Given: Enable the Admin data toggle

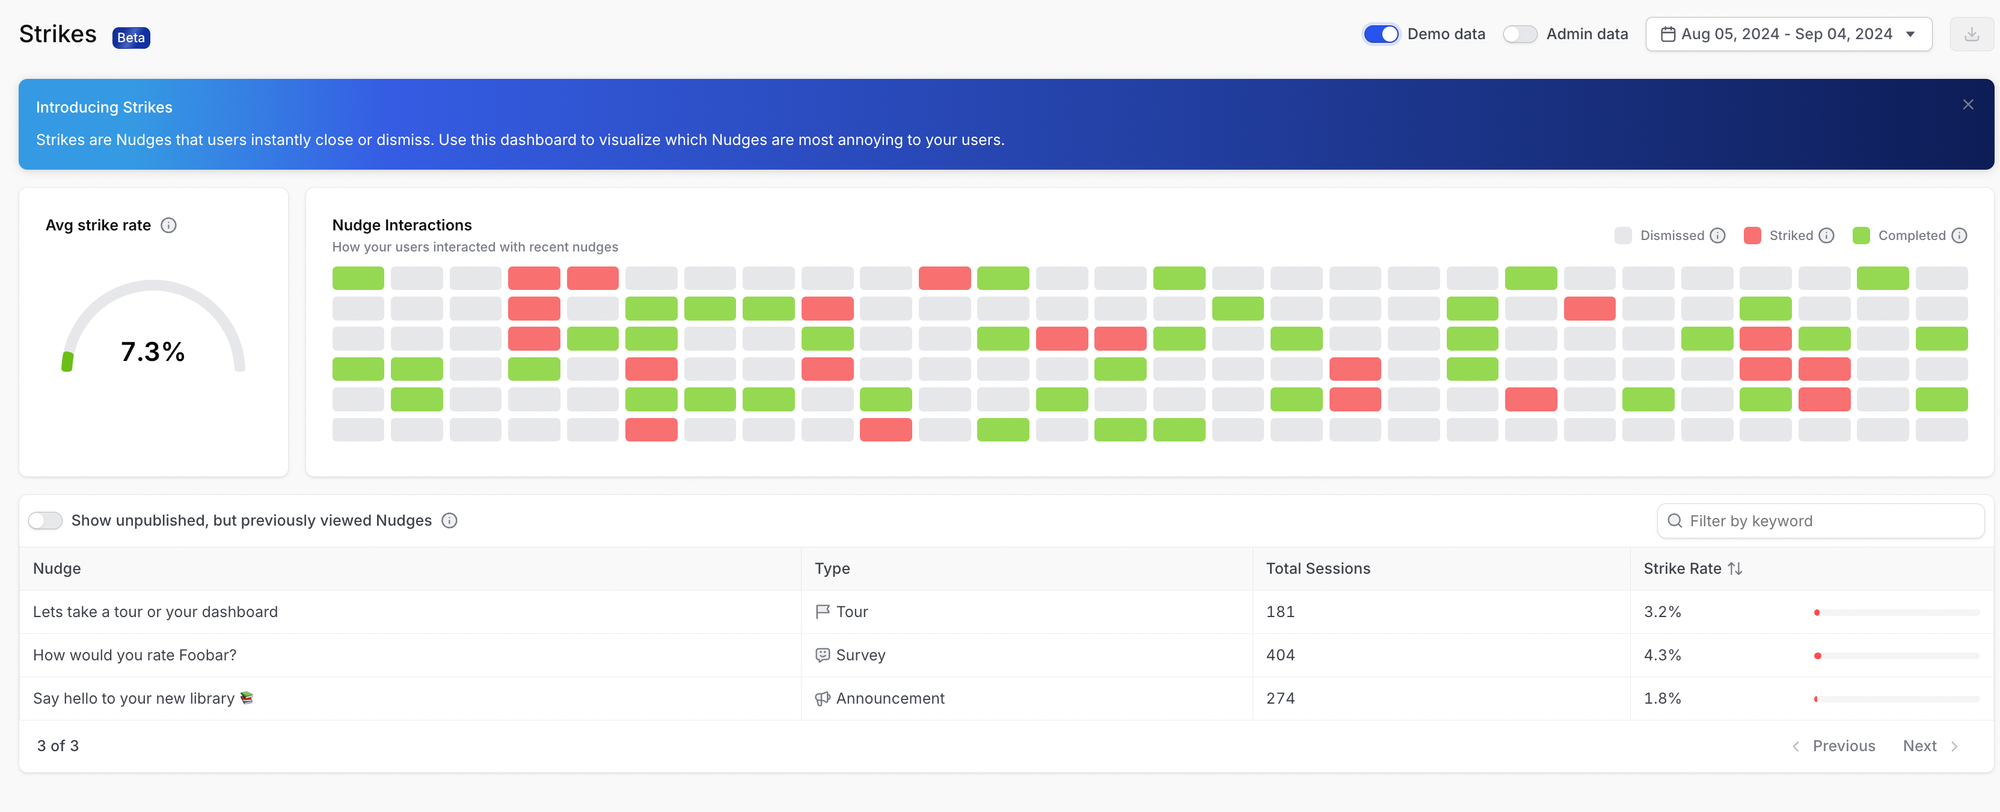Looking at the screenshot, I should pyautogui.click(x=1520, y=34).
